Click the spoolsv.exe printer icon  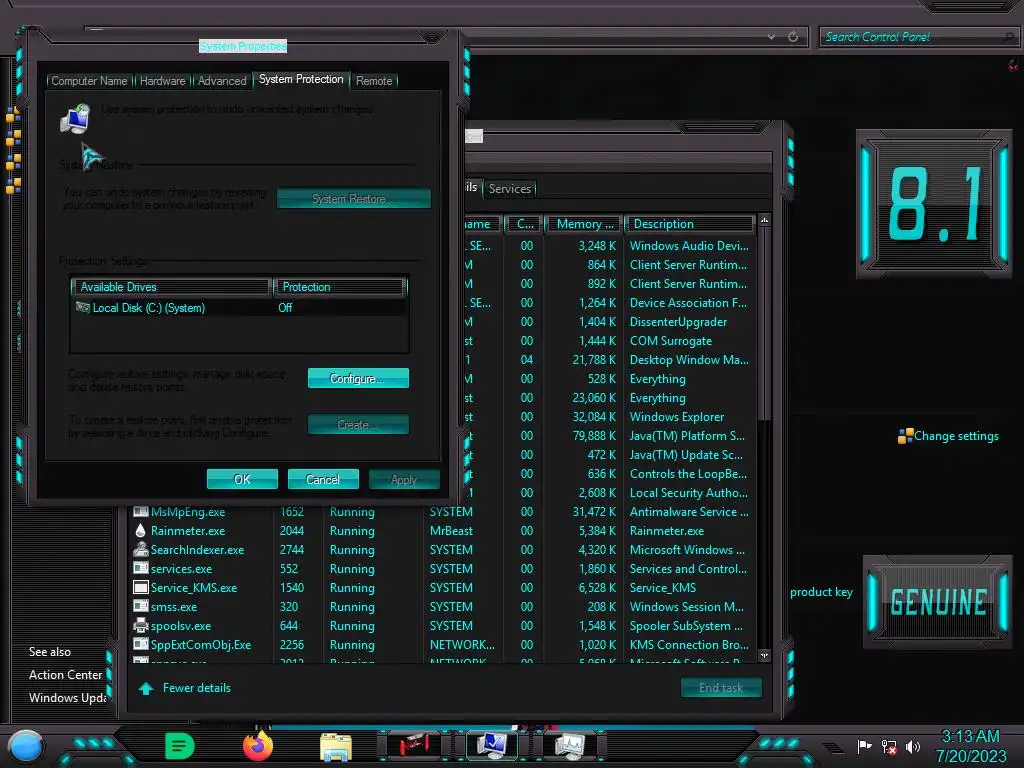(x=140, y=626)
